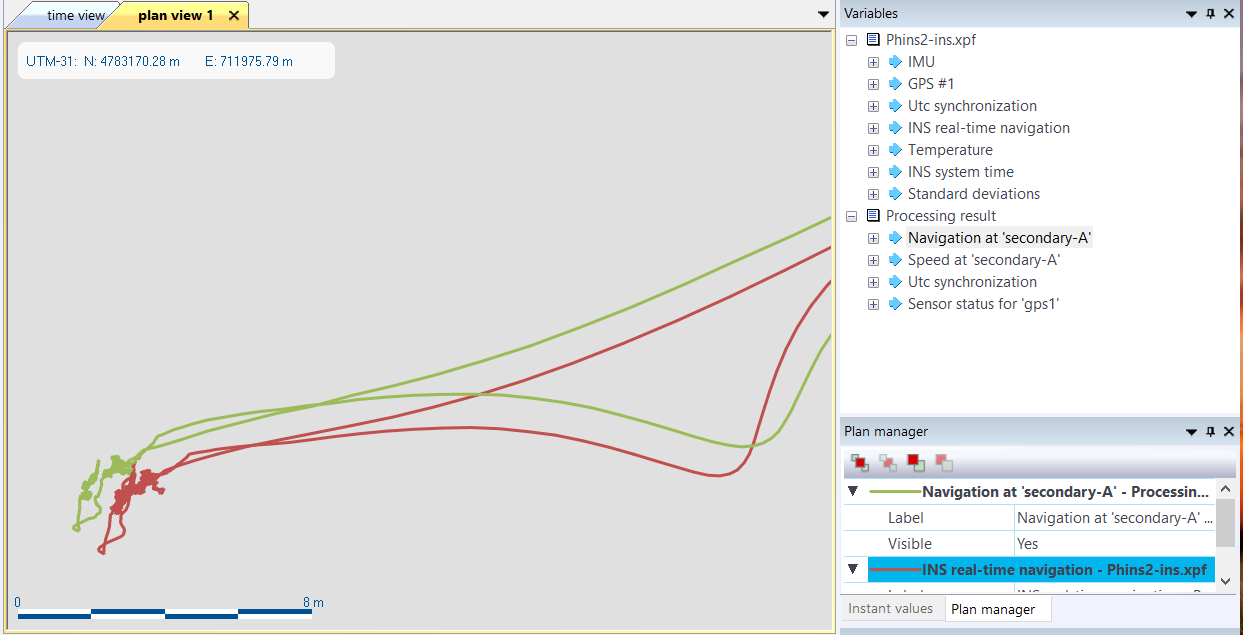
Task: Click the first layer-order icon in Plan manager toolbar
Action: pyautogui.click(x=860, y=463)
